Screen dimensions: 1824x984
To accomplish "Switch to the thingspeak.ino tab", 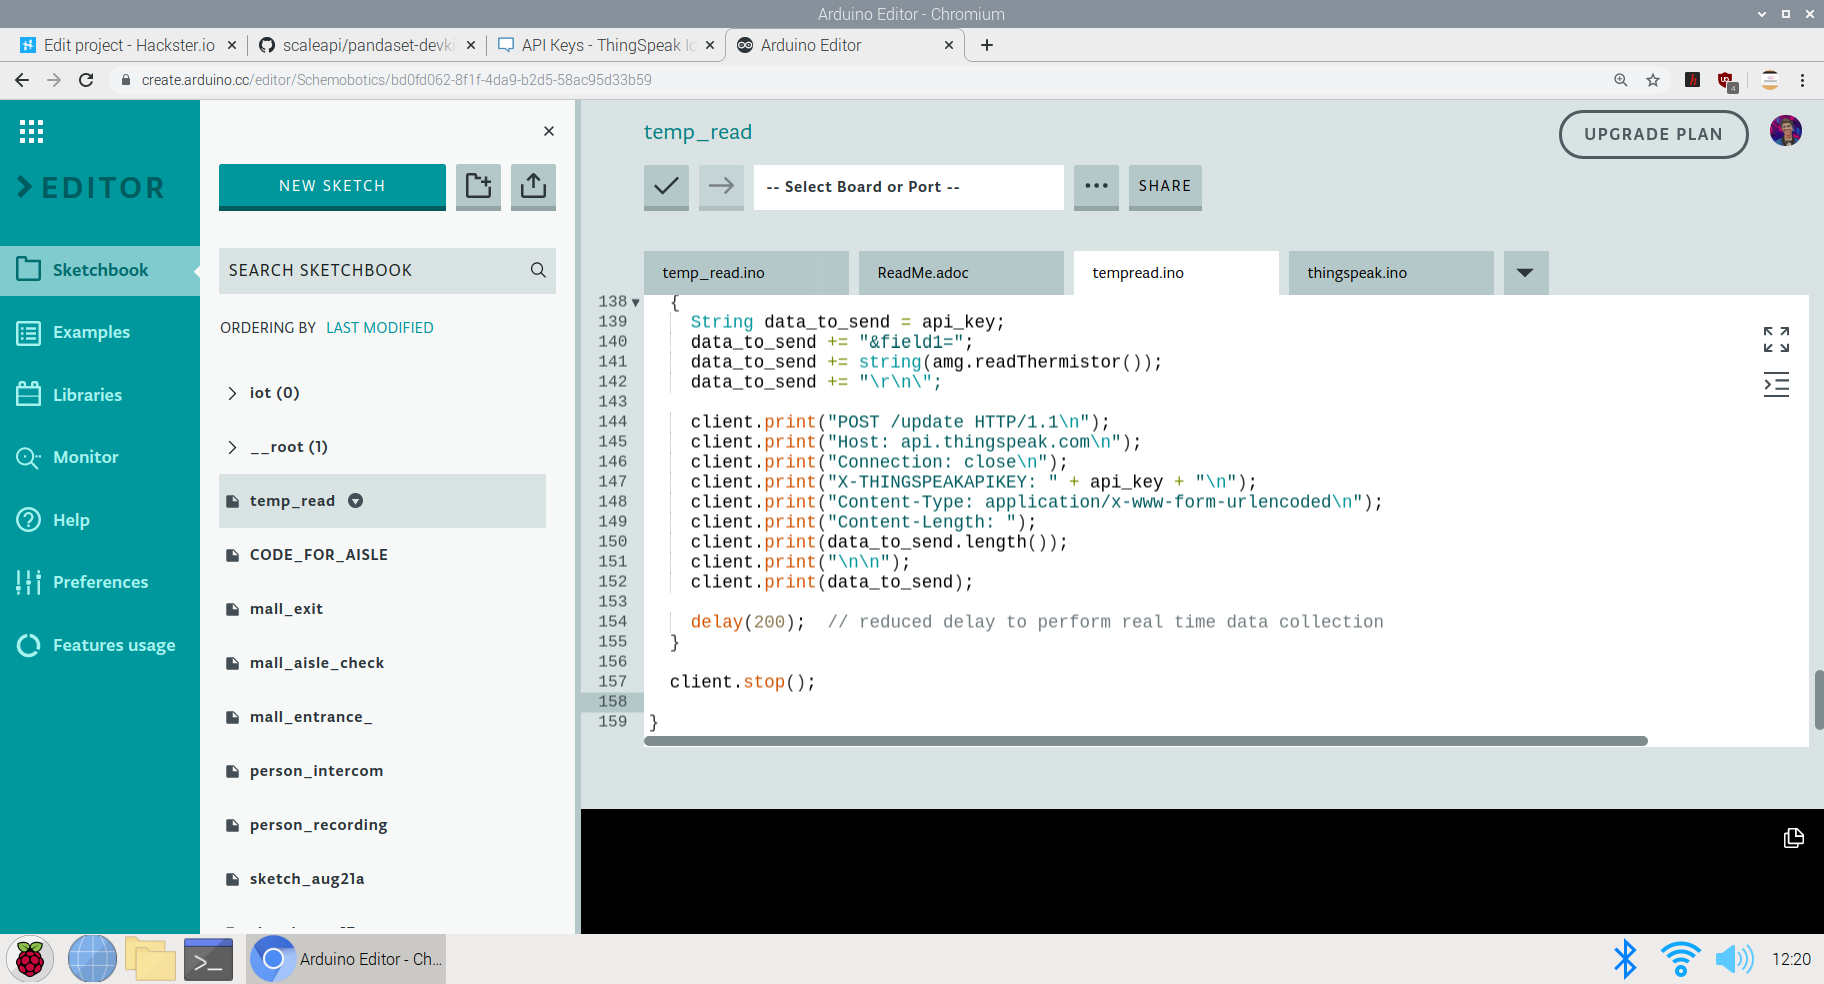I will (1357, 273).
